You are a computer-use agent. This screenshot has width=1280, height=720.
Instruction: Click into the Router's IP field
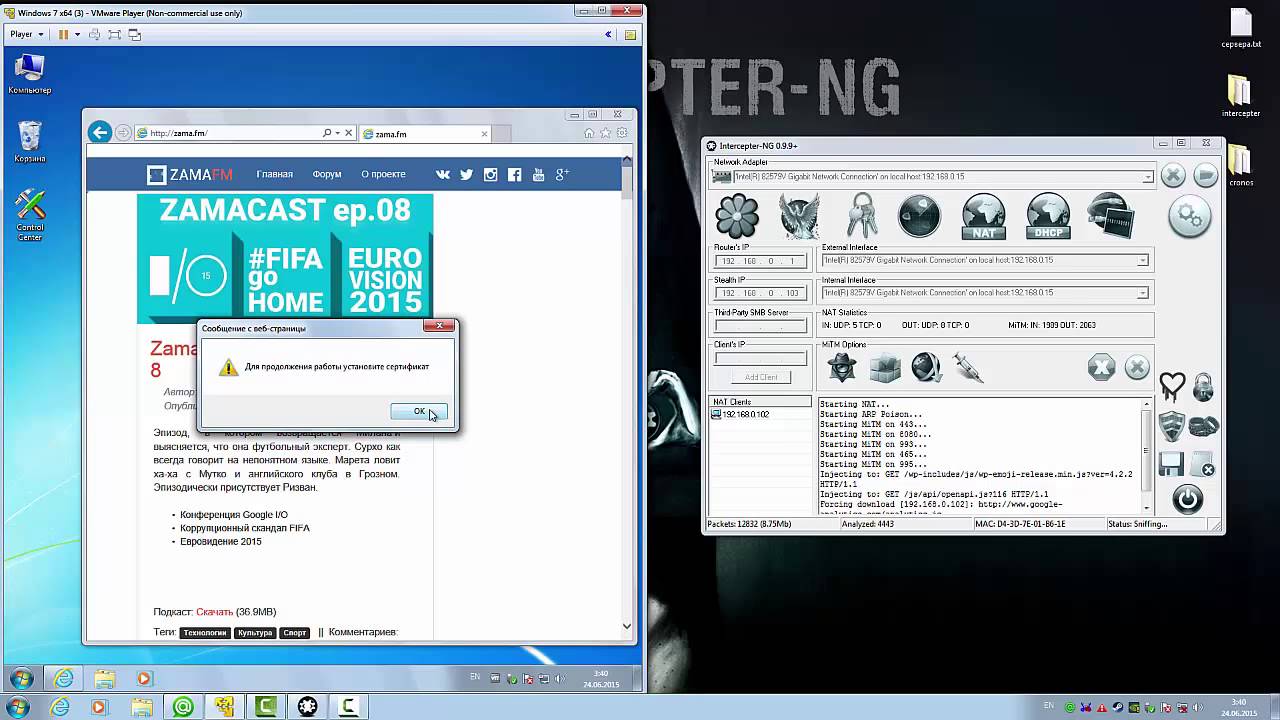pos(760,260)
